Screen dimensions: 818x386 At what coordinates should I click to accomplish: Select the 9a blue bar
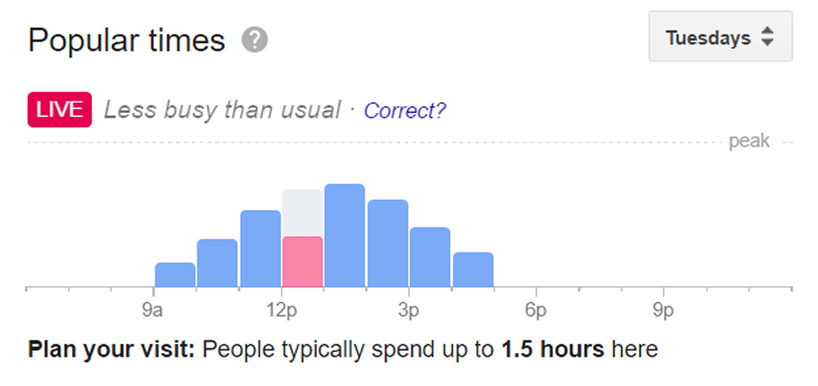(175, 275)
